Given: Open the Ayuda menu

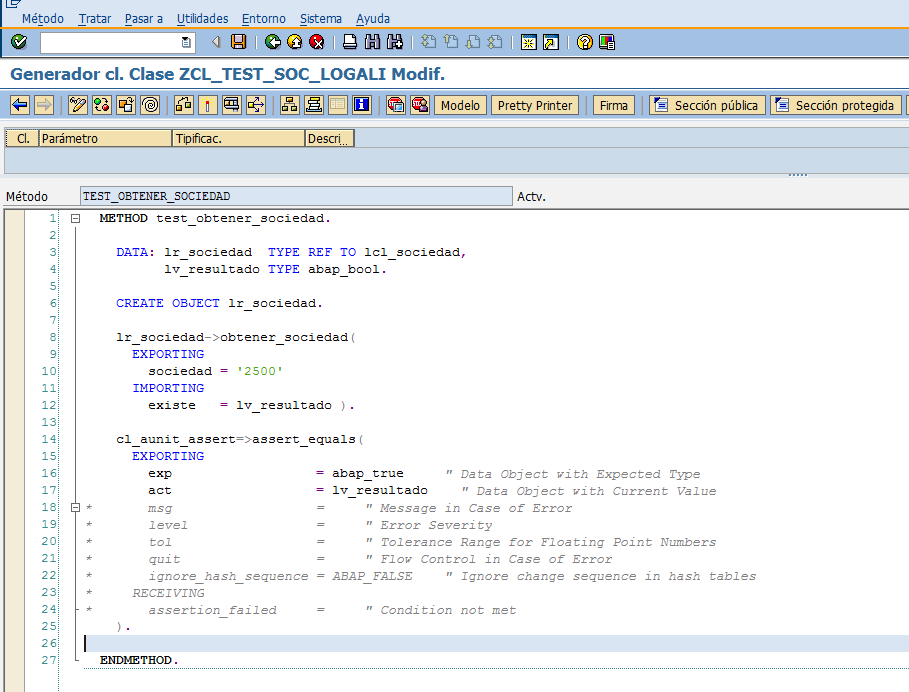Looking at the screenshot, I should pos(373,19).
